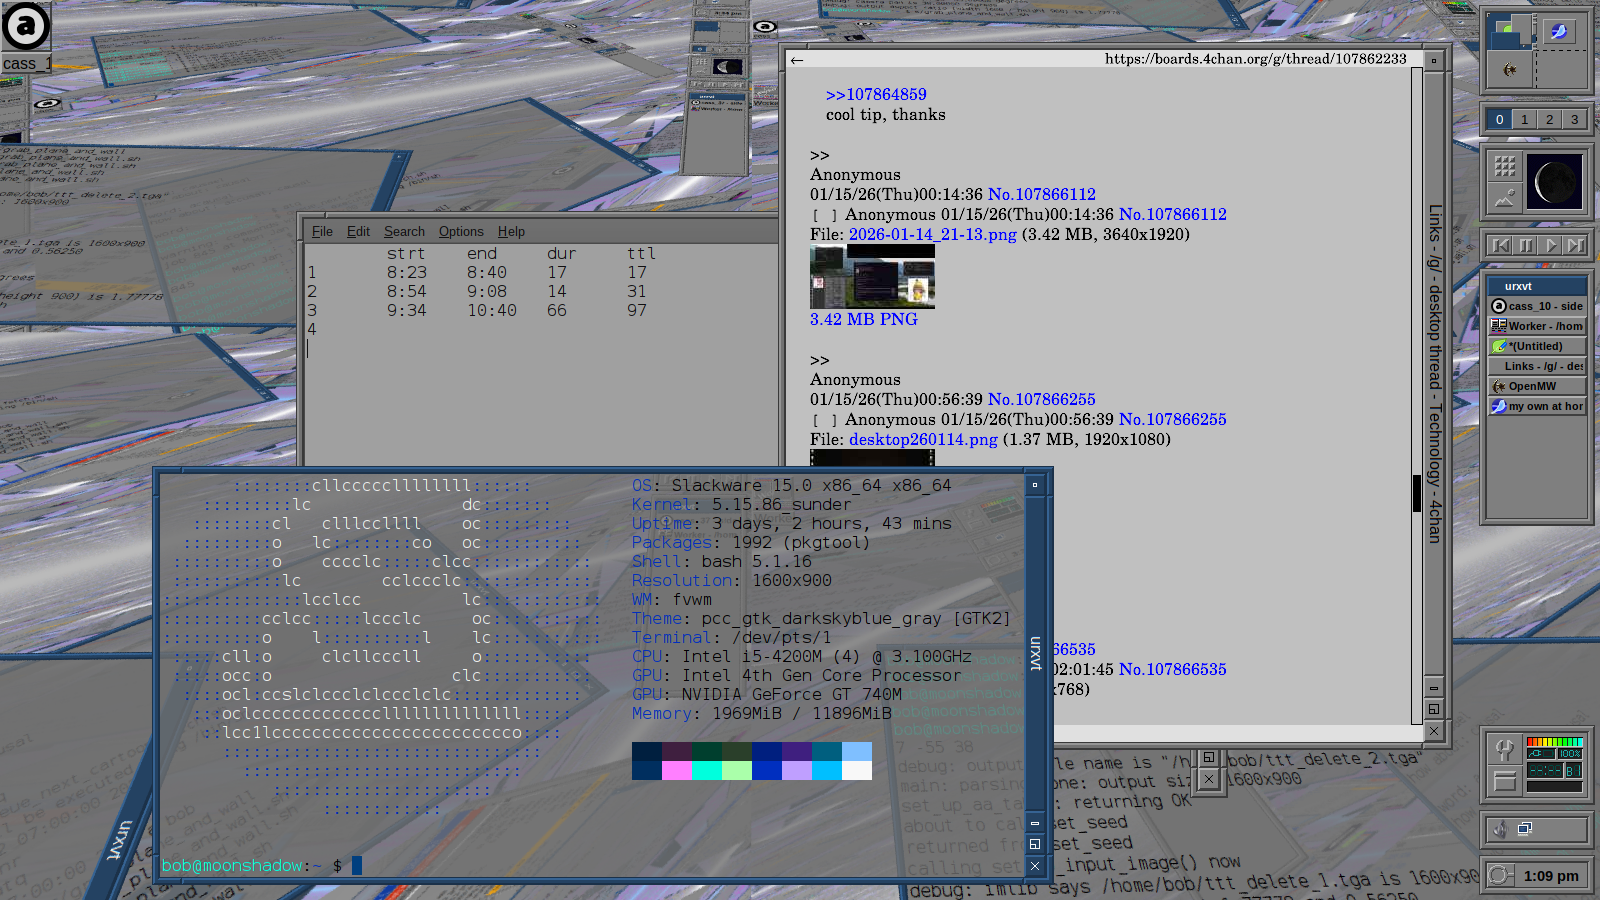
Task: Click the skip-to-next track button
Action: coord(1576,245)
